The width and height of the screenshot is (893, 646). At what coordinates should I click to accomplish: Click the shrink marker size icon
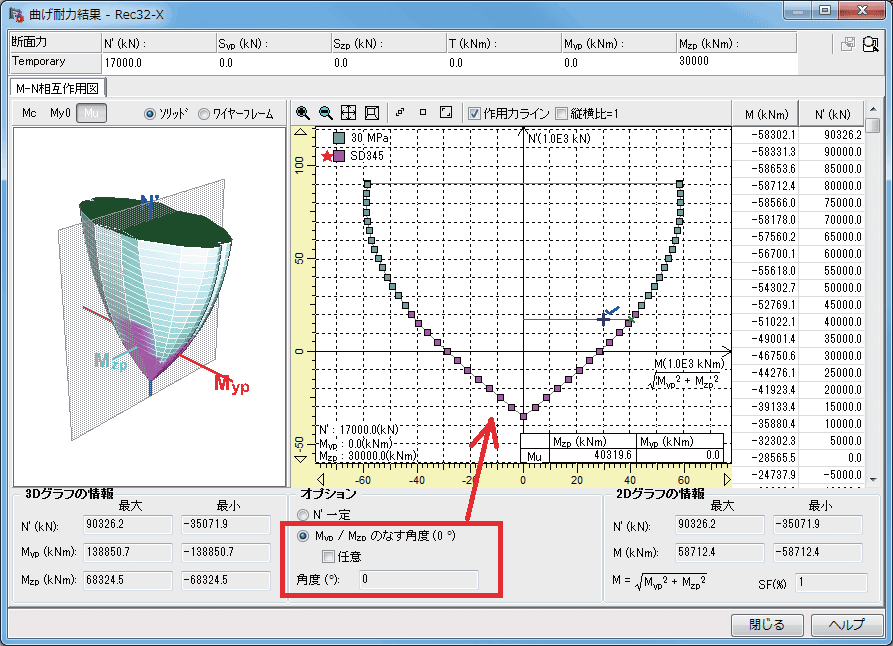coord(400,112)
